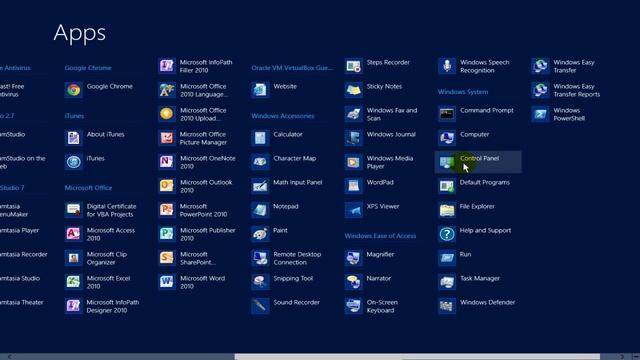The height and width of the screenshot is (360, 640).
Task: Open Windows Defender icon
Action: tap(447, 306)
